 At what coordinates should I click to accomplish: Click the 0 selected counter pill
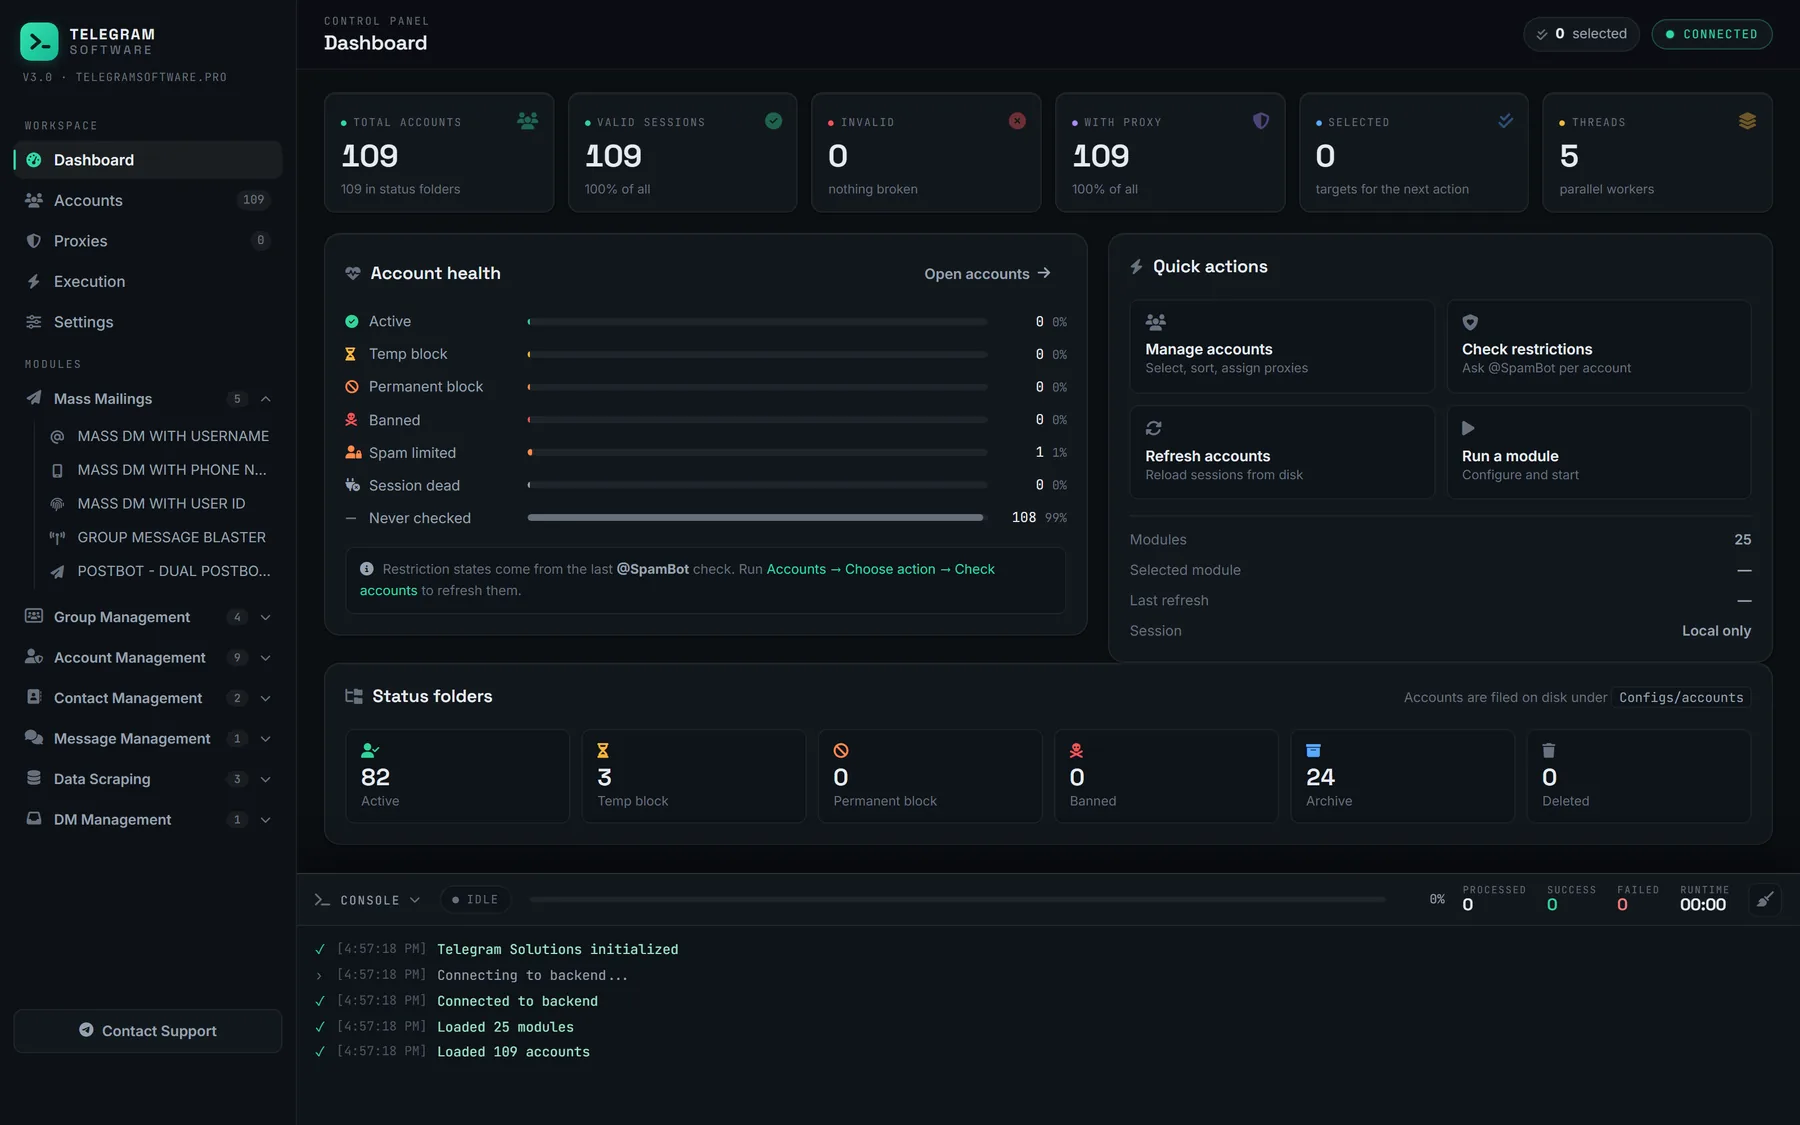click(1581, 34)
